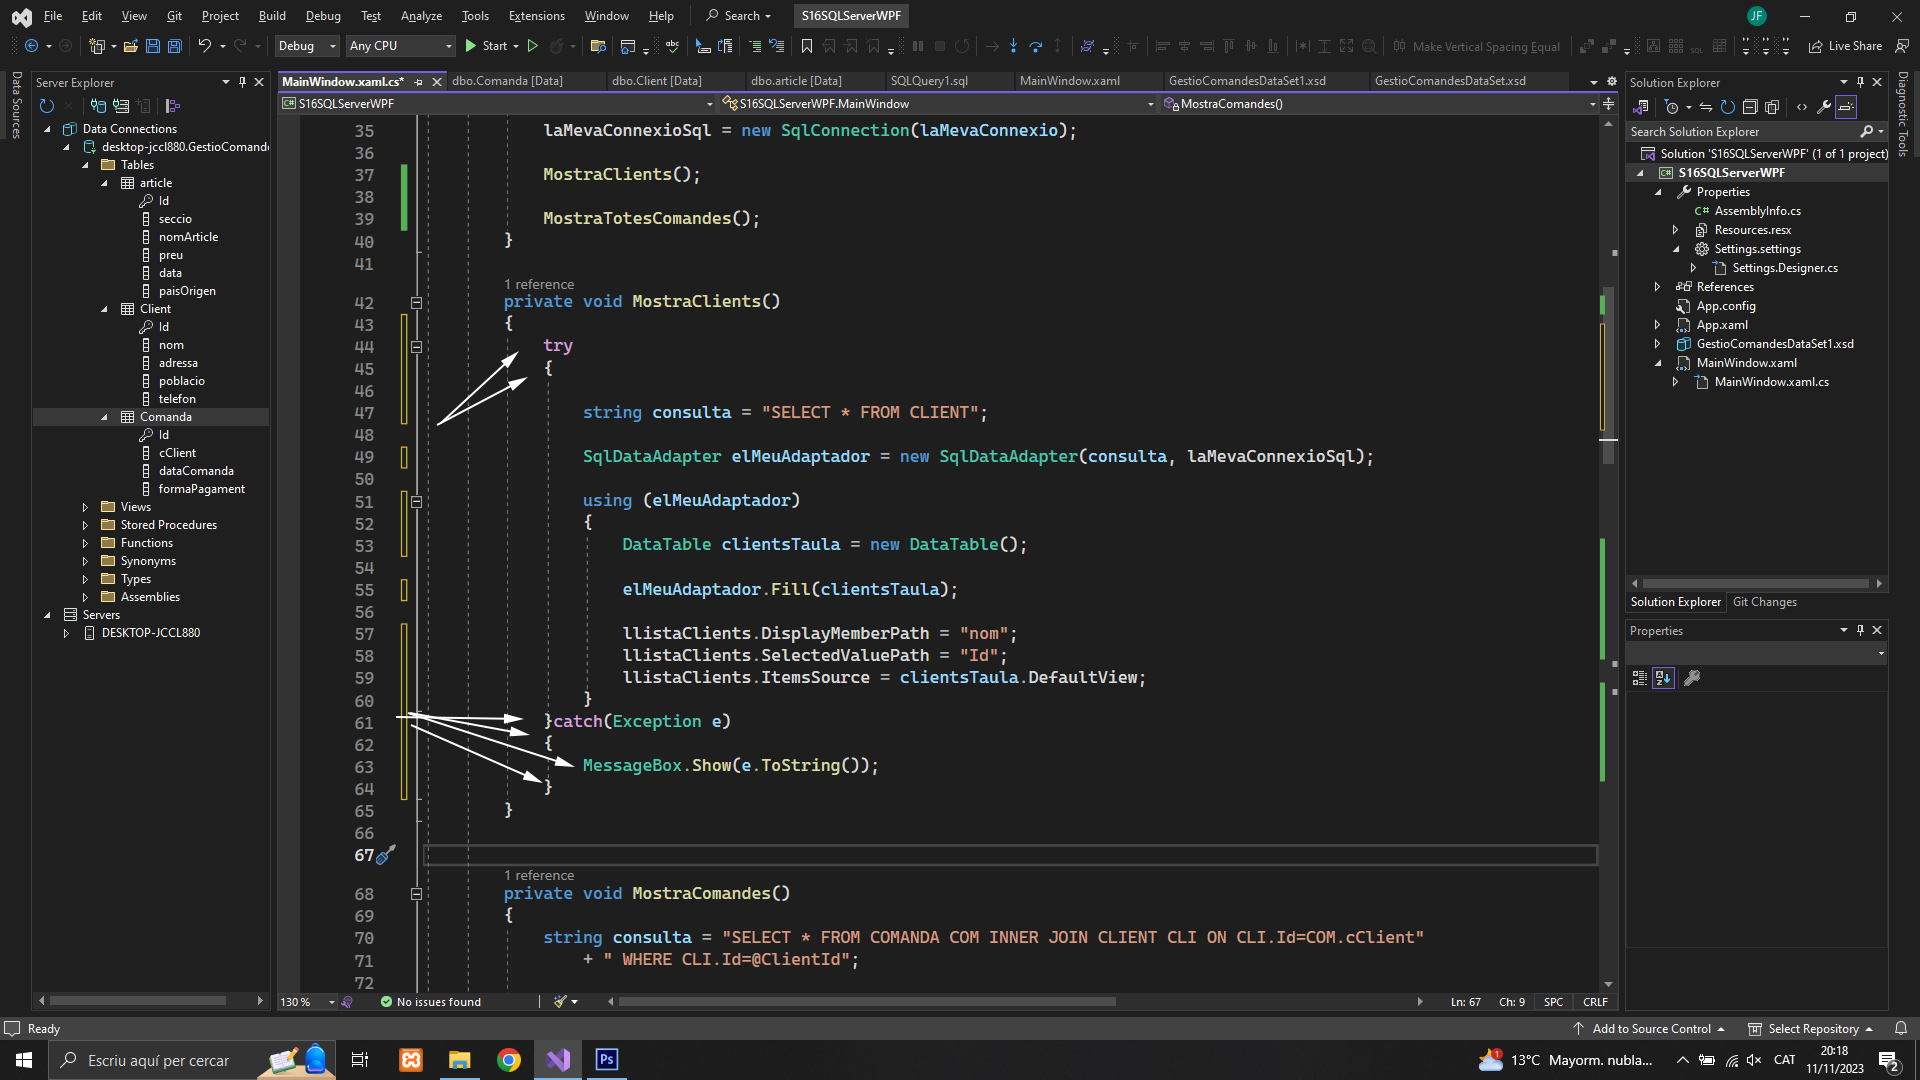
Task: Toggle pin on MainWindow.xaml.cs tab
Action: coord(419,82)
